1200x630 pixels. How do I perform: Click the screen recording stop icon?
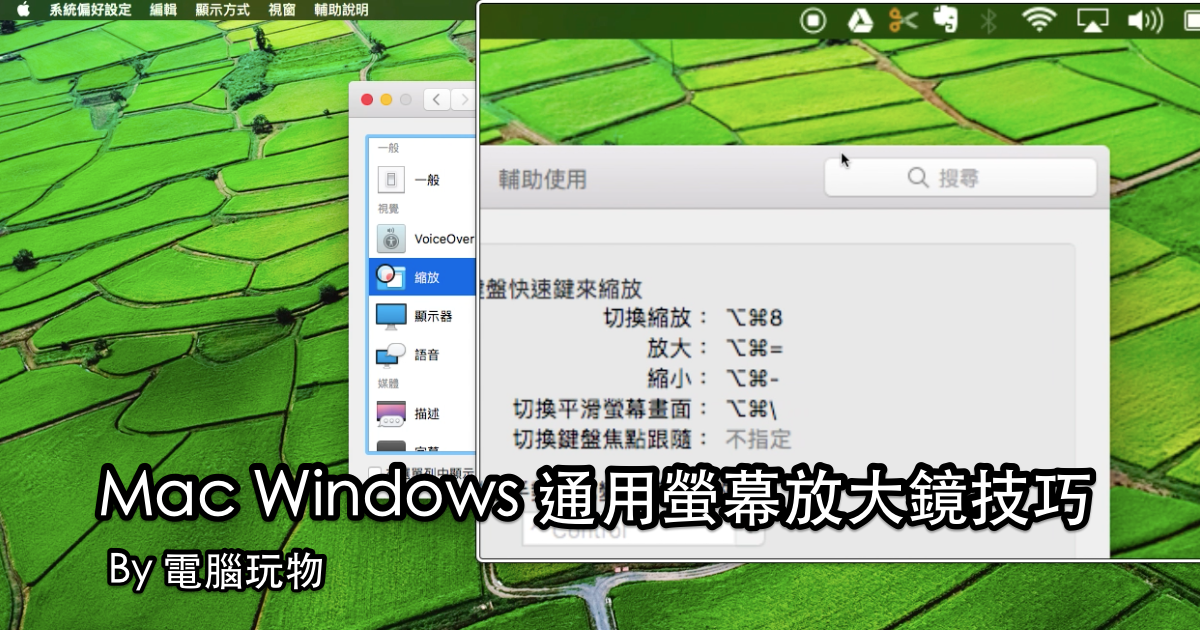pos(814,19)
